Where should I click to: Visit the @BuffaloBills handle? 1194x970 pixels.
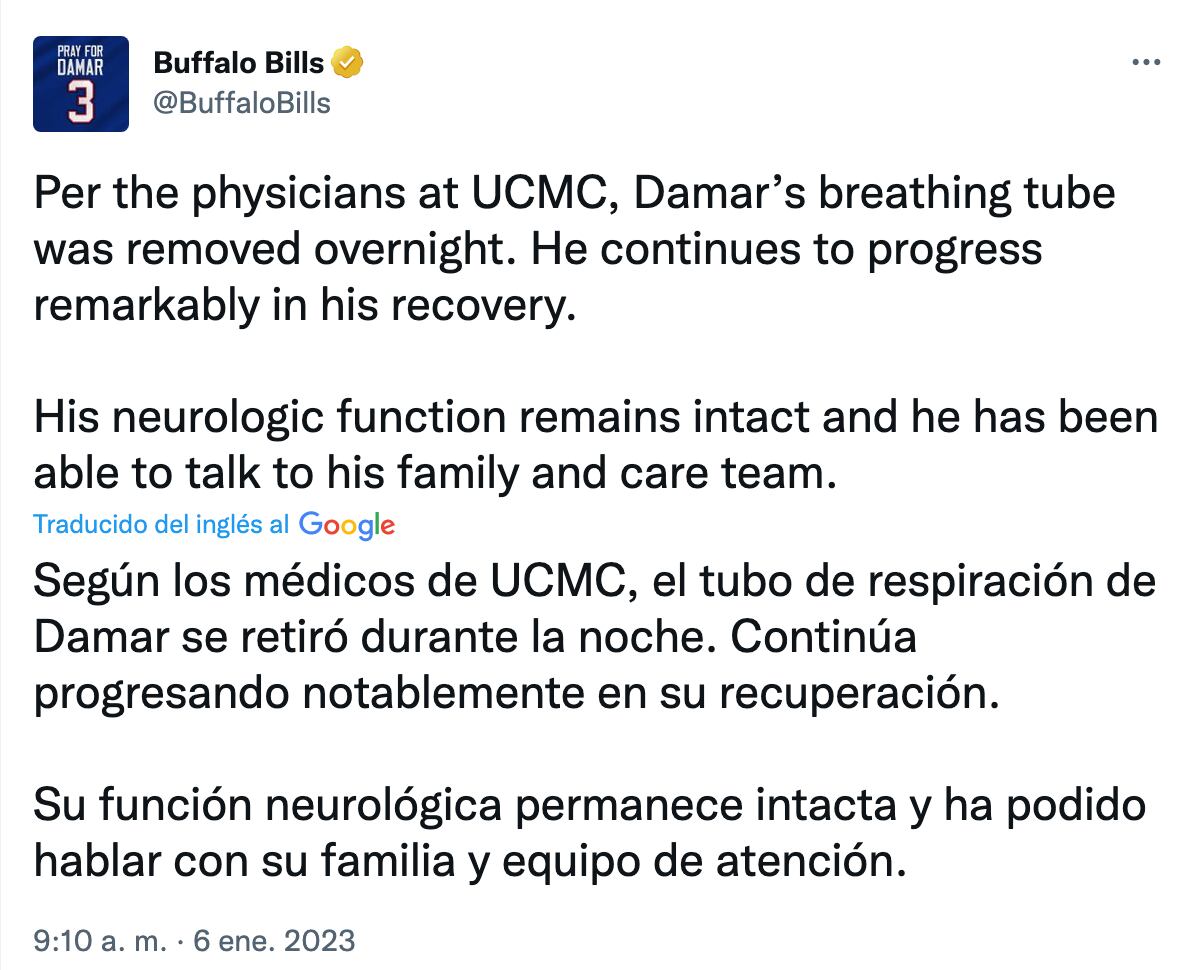click(241, 102)
